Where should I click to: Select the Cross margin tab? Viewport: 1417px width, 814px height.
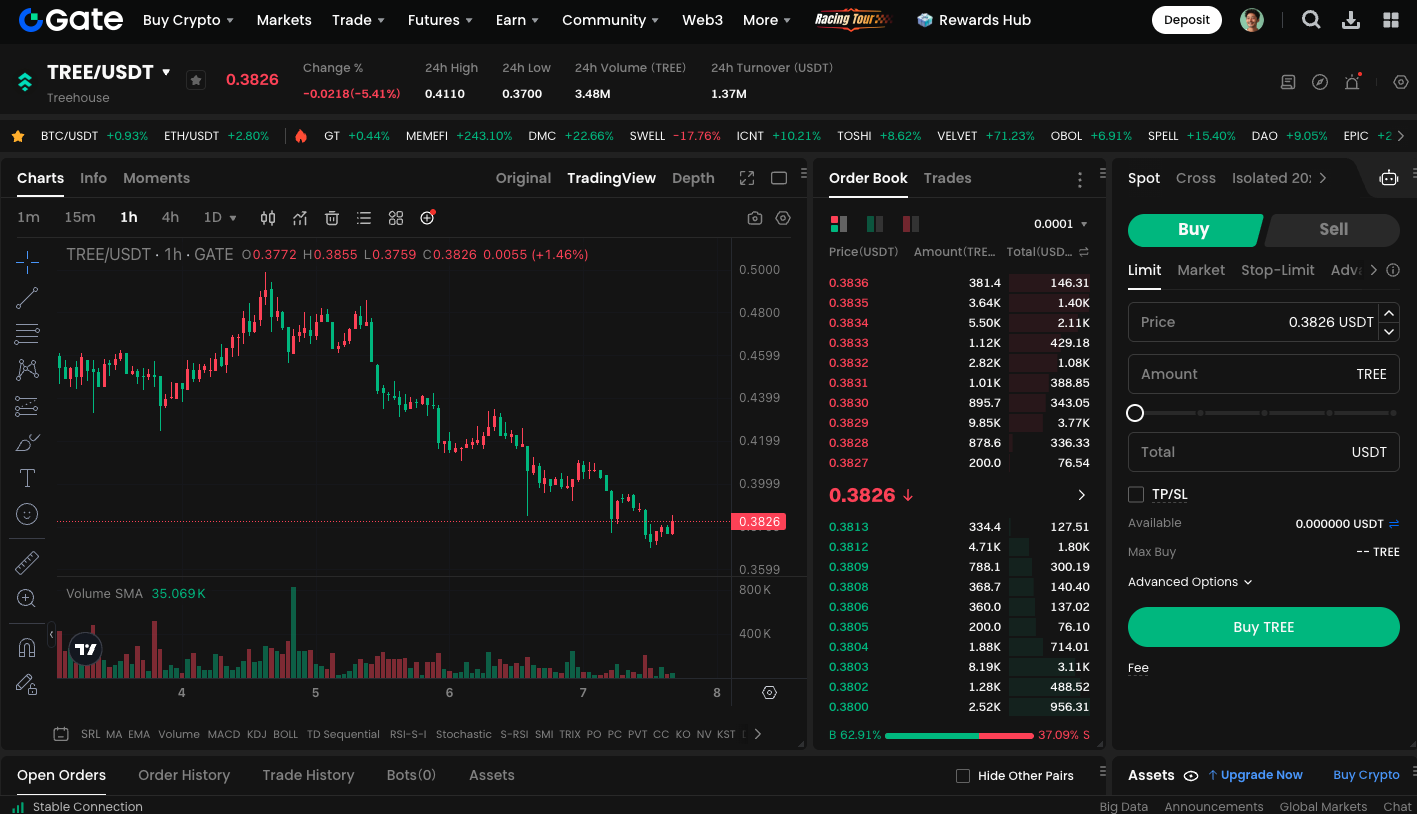click(1195, 178)
